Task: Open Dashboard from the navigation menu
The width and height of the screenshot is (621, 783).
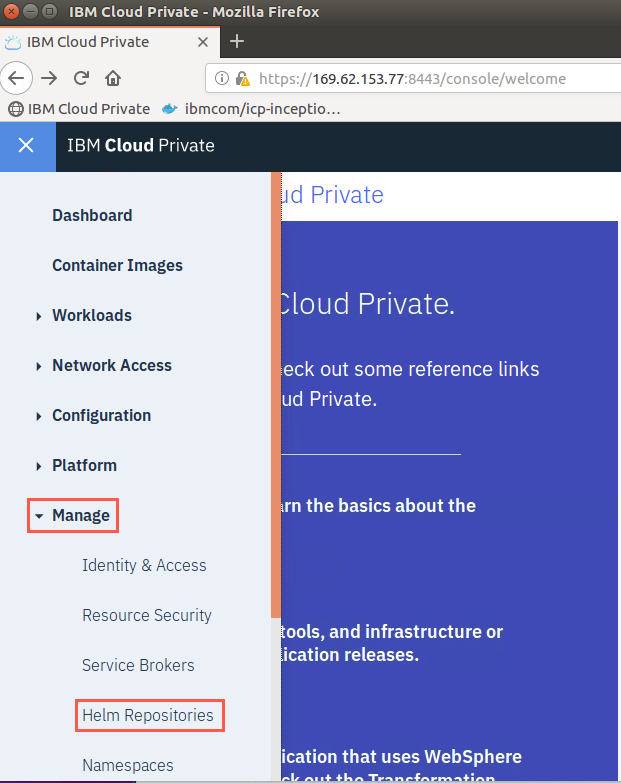Action: click(x=92, y=216)
